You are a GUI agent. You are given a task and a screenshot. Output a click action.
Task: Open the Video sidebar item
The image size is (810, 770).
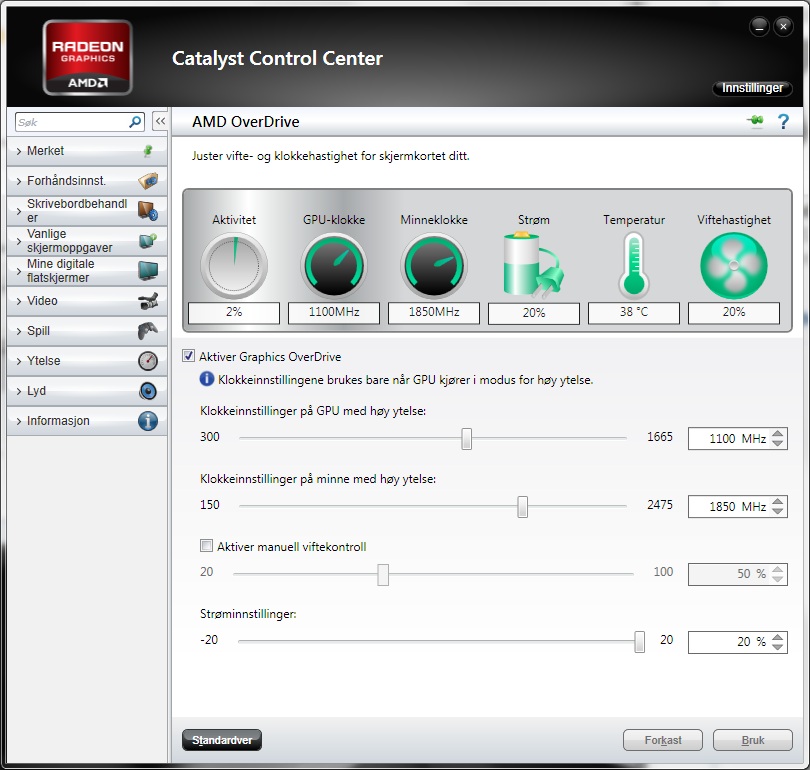87,301
